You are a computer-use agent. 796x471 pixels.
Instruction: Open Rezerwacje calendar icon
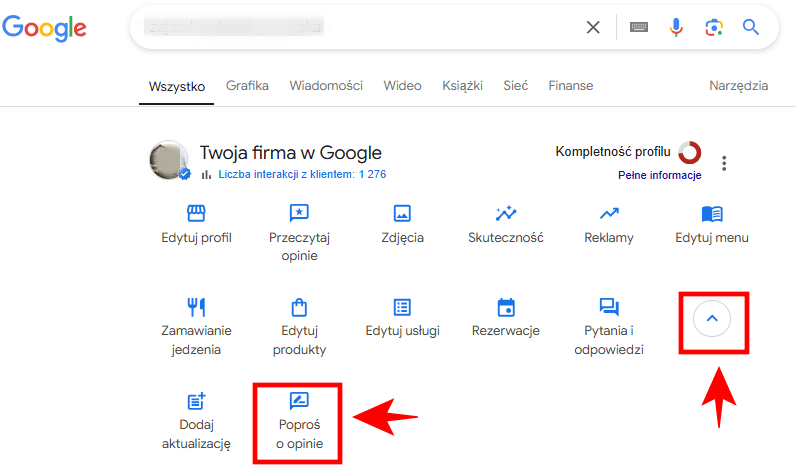click(x=506, y=307)
